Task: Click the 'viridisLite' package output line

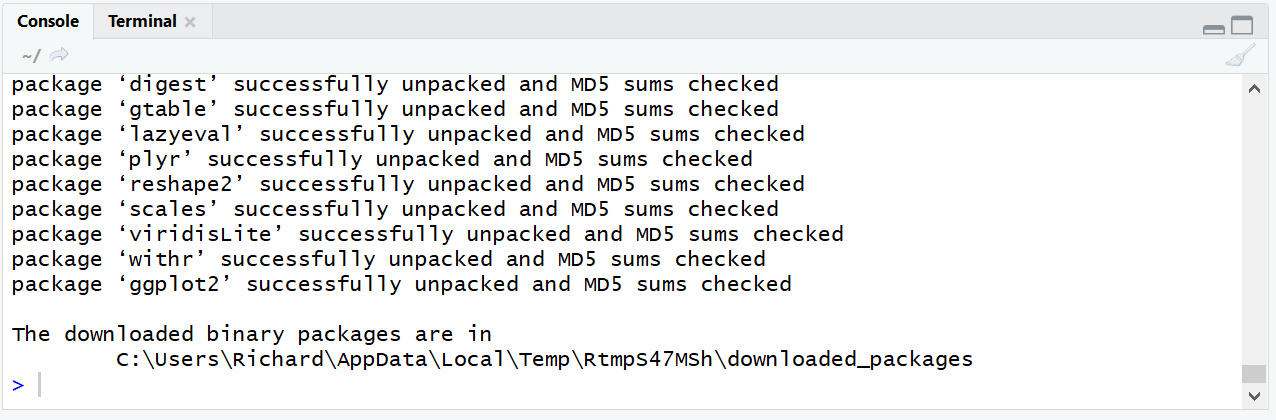Action: pos(428,234)
